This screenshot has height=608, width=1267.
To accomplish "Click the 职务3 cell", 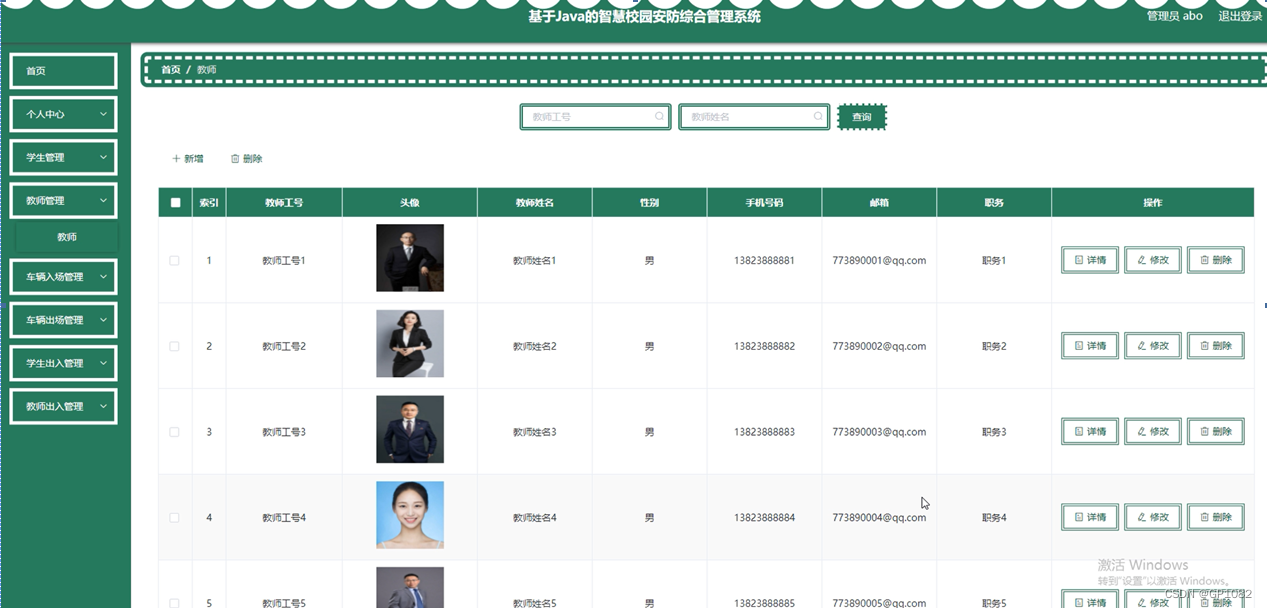I will pos(994,432).
